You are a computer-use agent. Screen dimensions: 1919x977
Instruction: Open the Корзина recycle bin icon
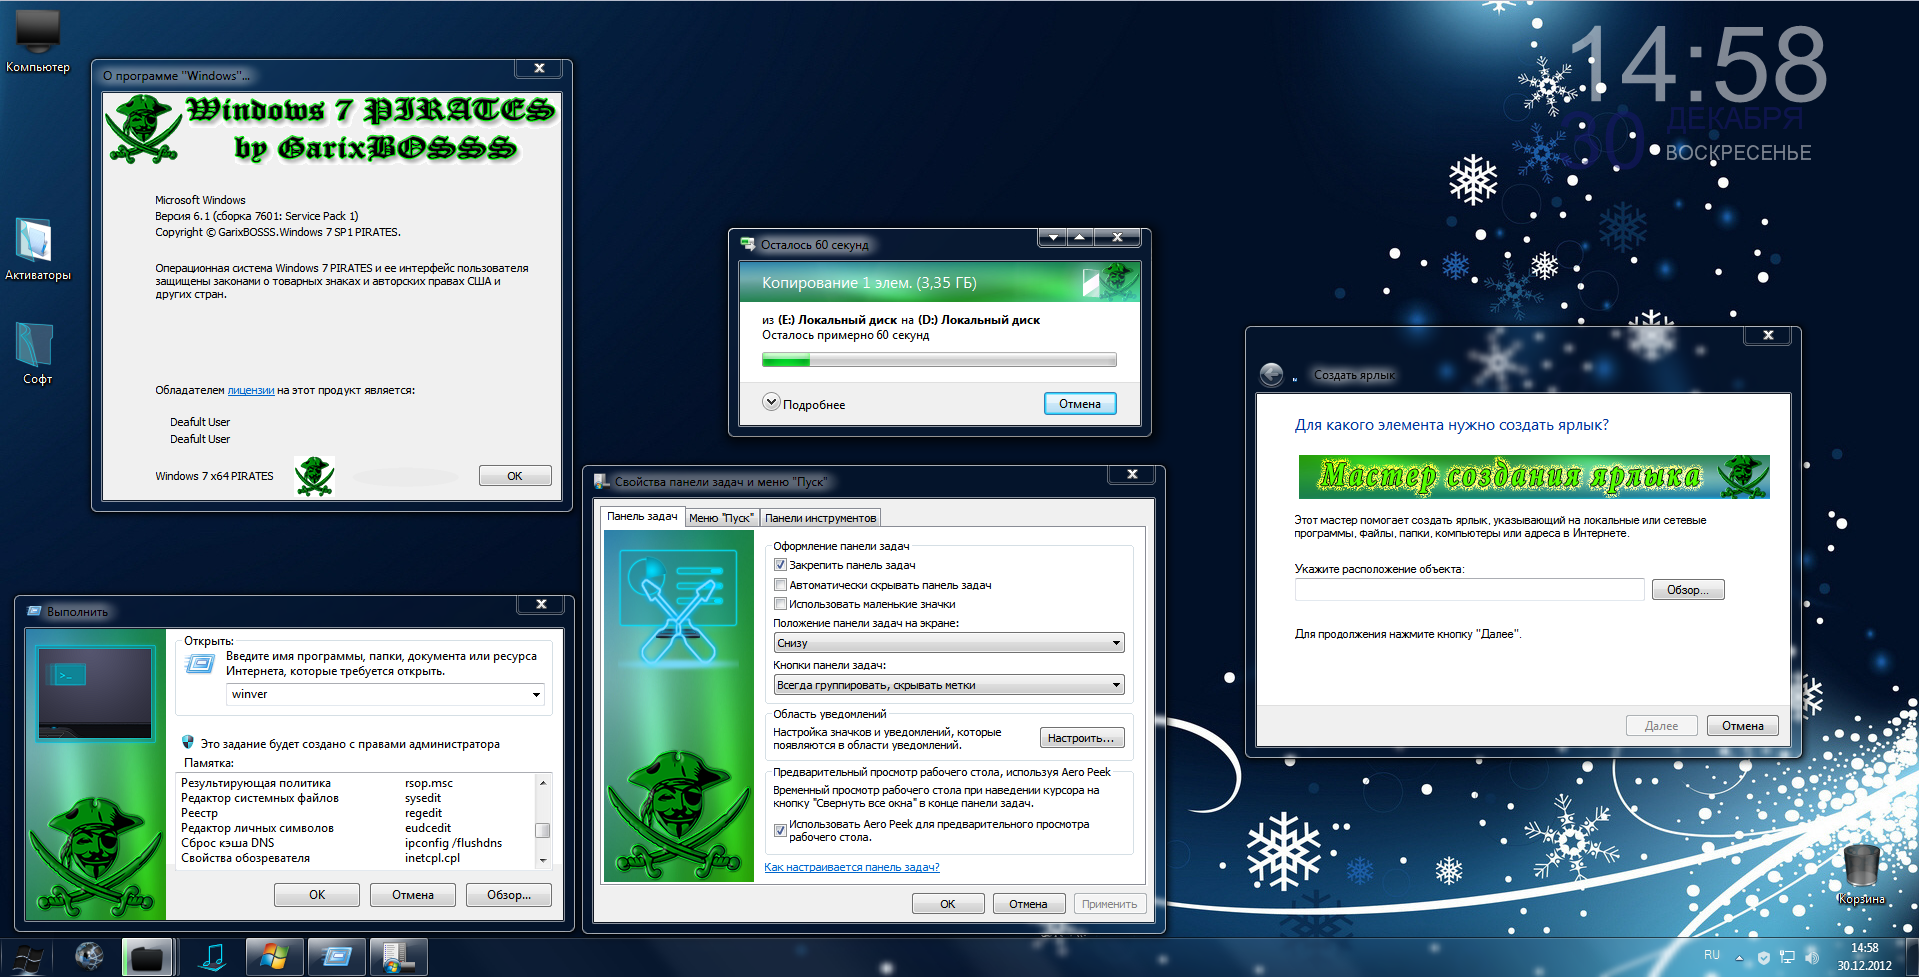[1861, 875]
